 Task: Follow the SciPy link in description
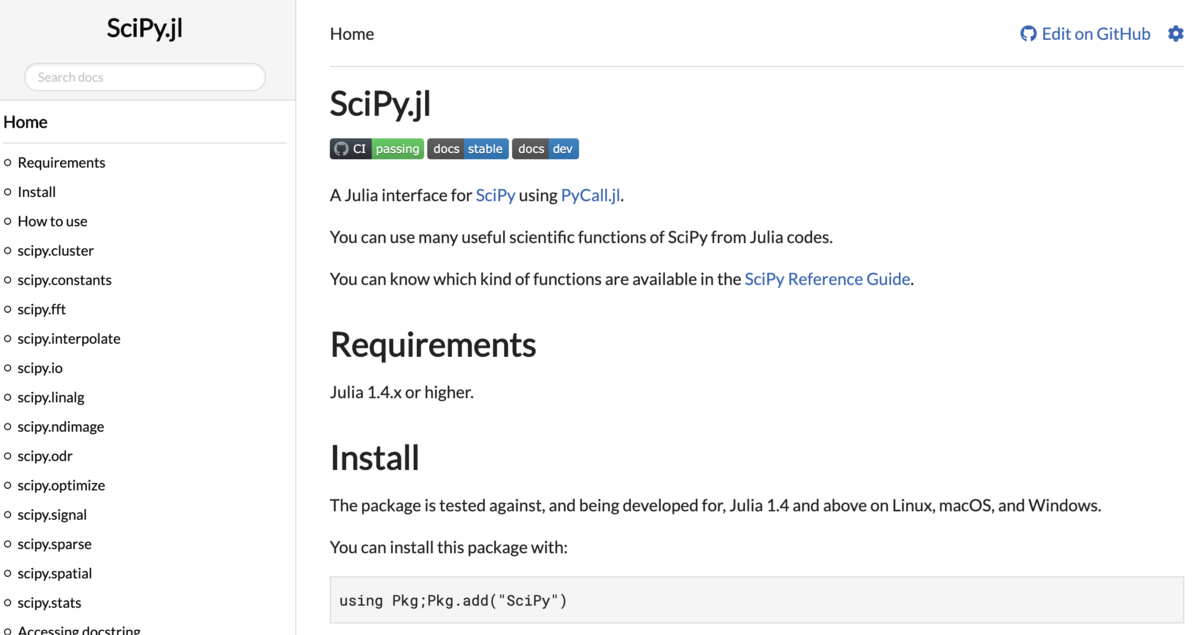point(495,195)
